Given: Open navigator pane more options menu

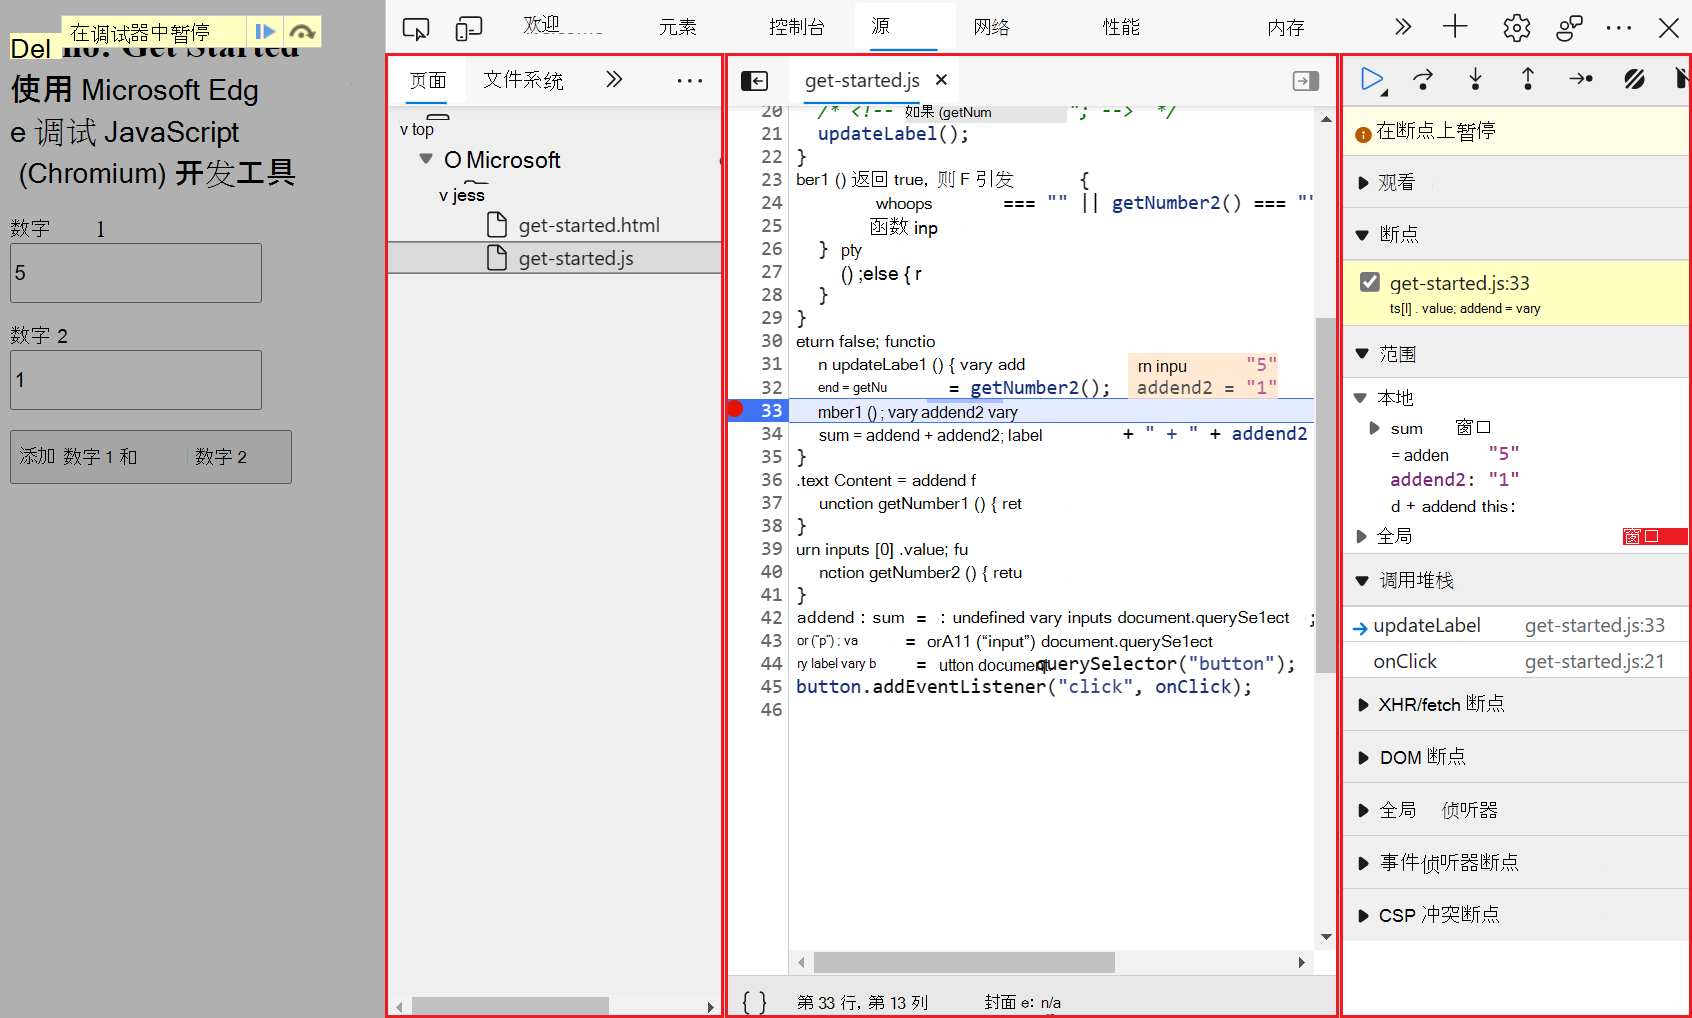Looking at the screenshot, I should [x=690, y=80].
